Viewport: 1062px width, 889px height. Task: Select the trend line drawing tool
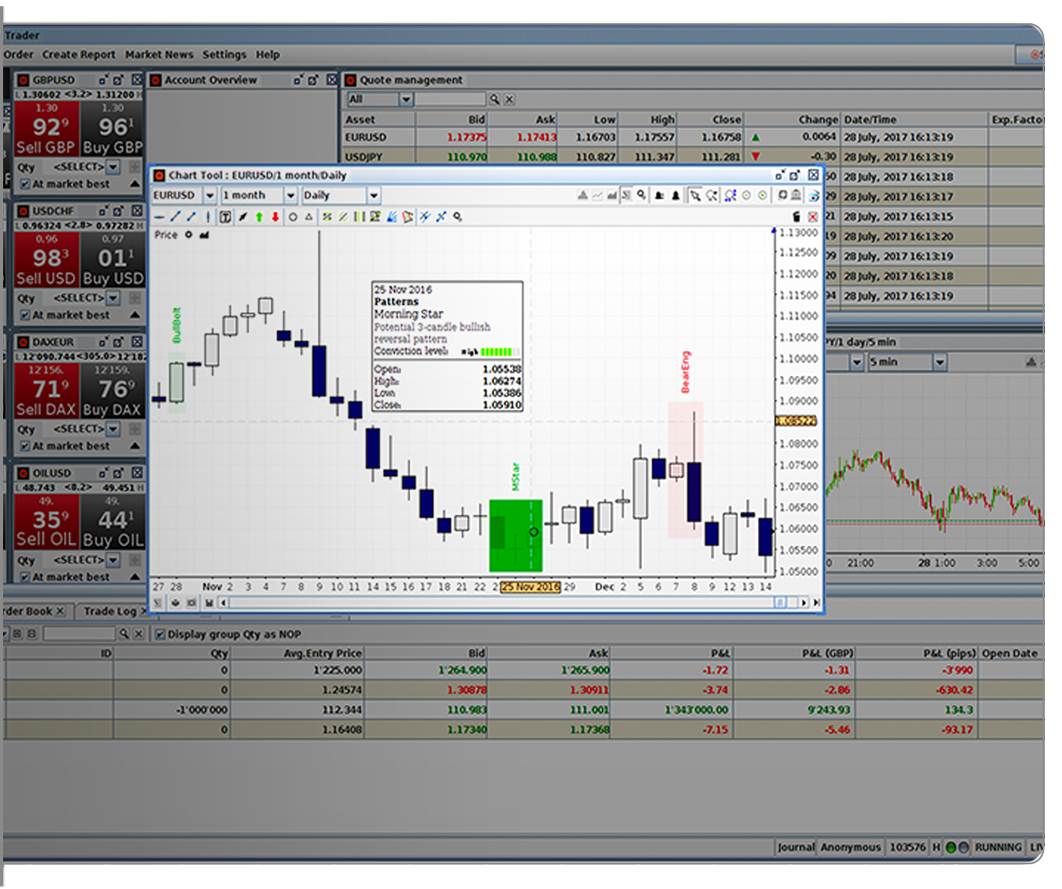(x=175, y=216)
